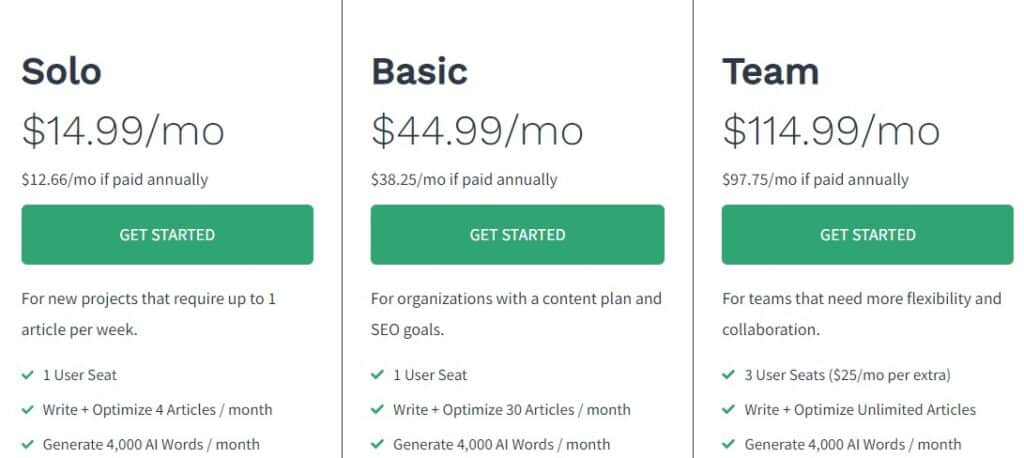1024x458 pixels.
Task: Click the $12.66/mo if paid annually note
Action: coord(114,180)
